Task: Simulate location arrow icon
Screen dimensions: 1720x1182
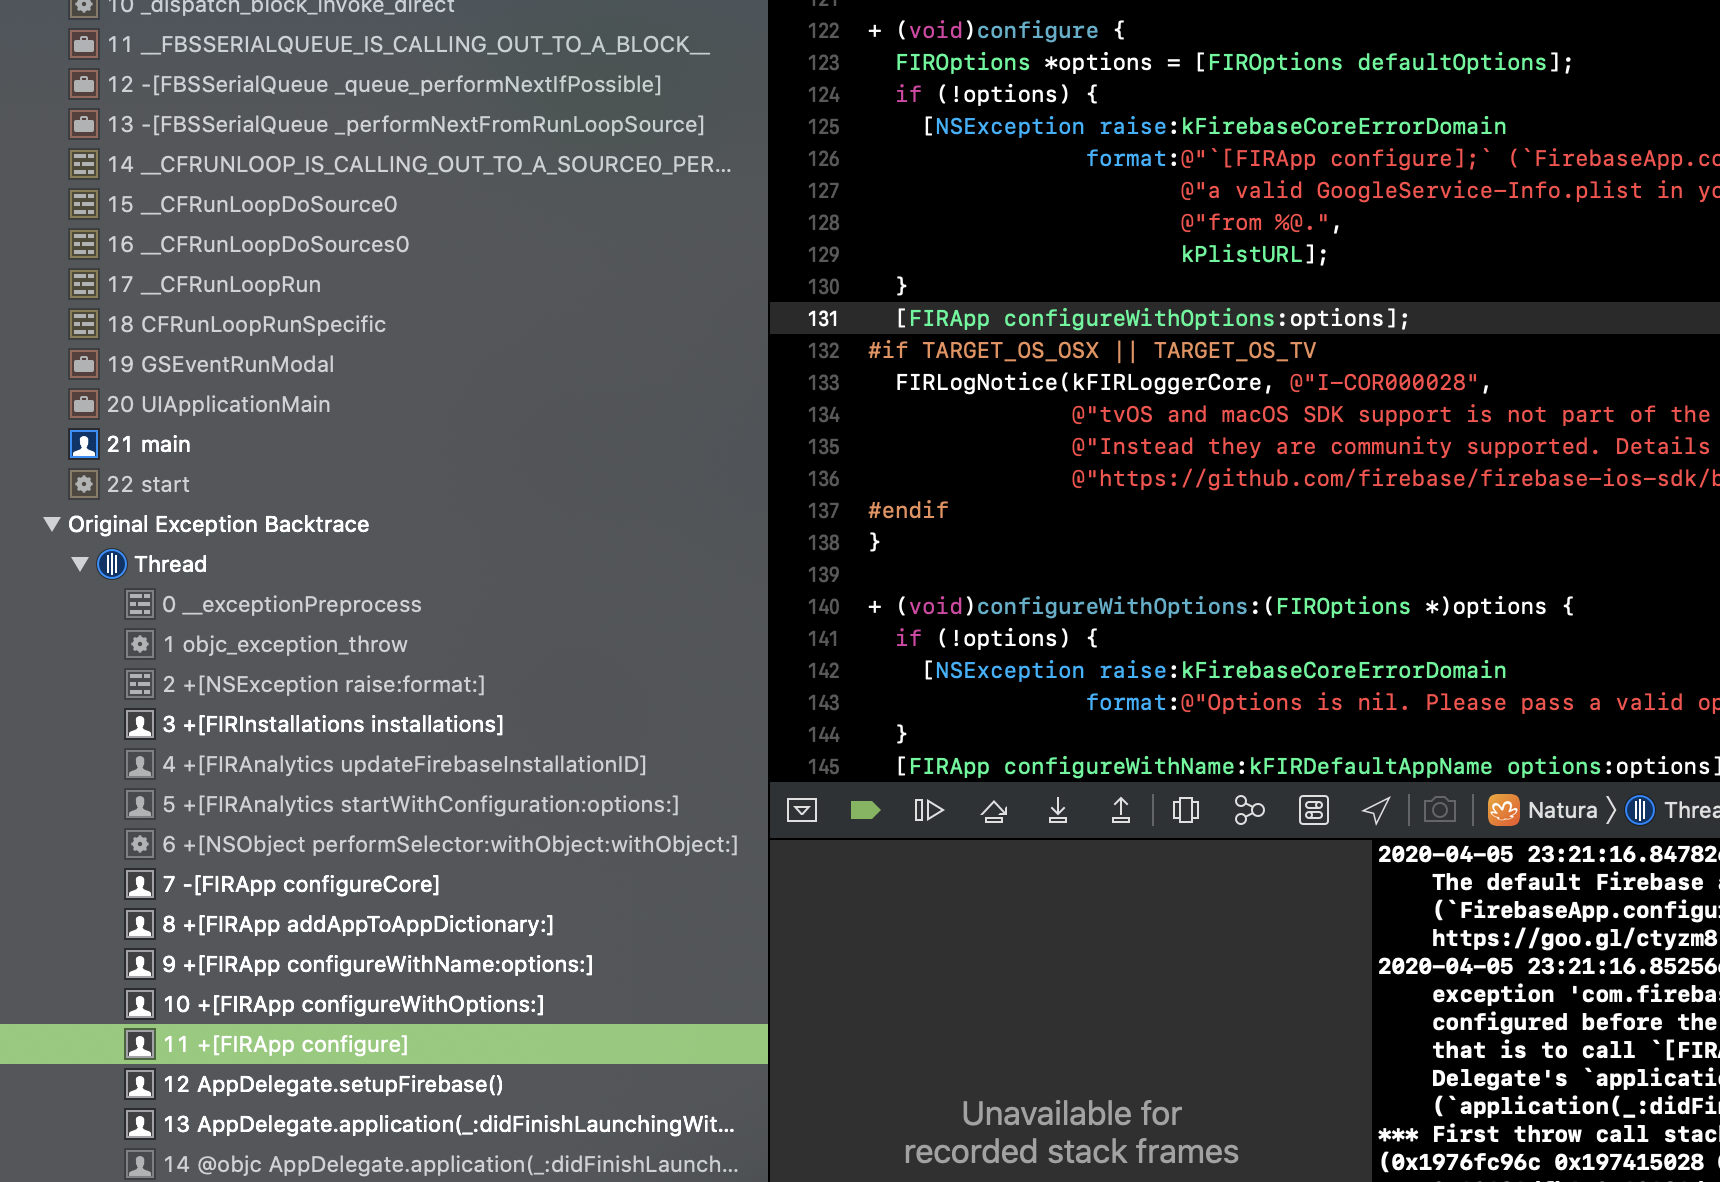Action: coord(1377,810)
